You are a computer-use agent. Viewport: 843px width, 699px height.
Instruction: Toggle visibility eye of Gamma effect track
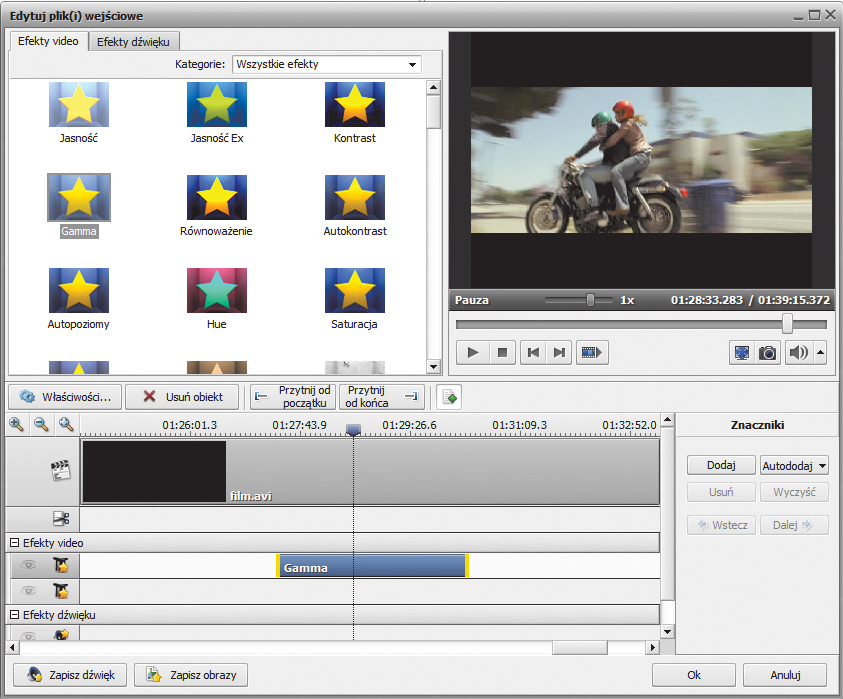29,566
